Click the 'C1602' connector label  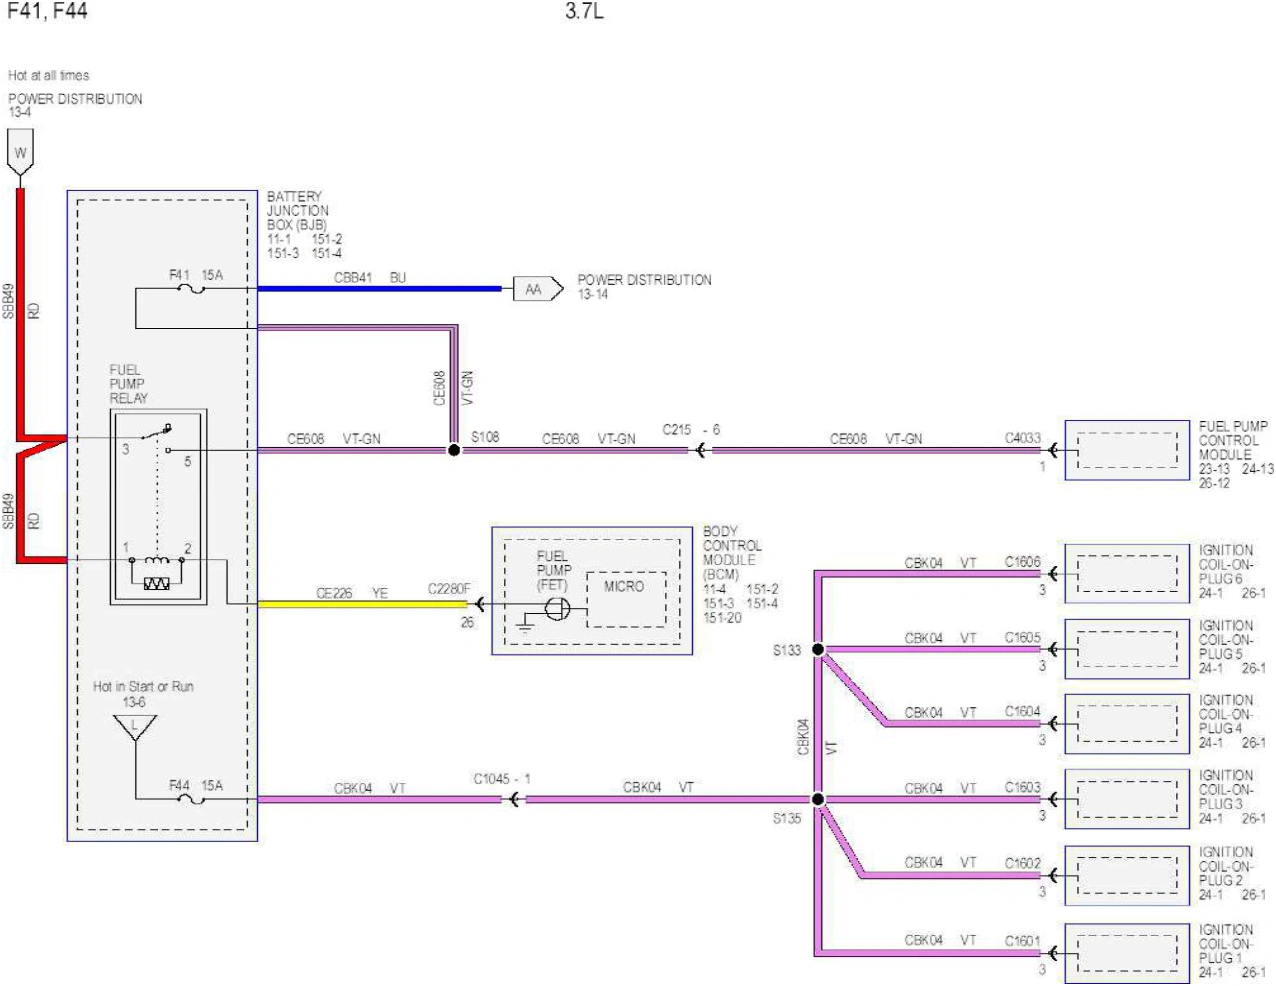point(1023,862)
